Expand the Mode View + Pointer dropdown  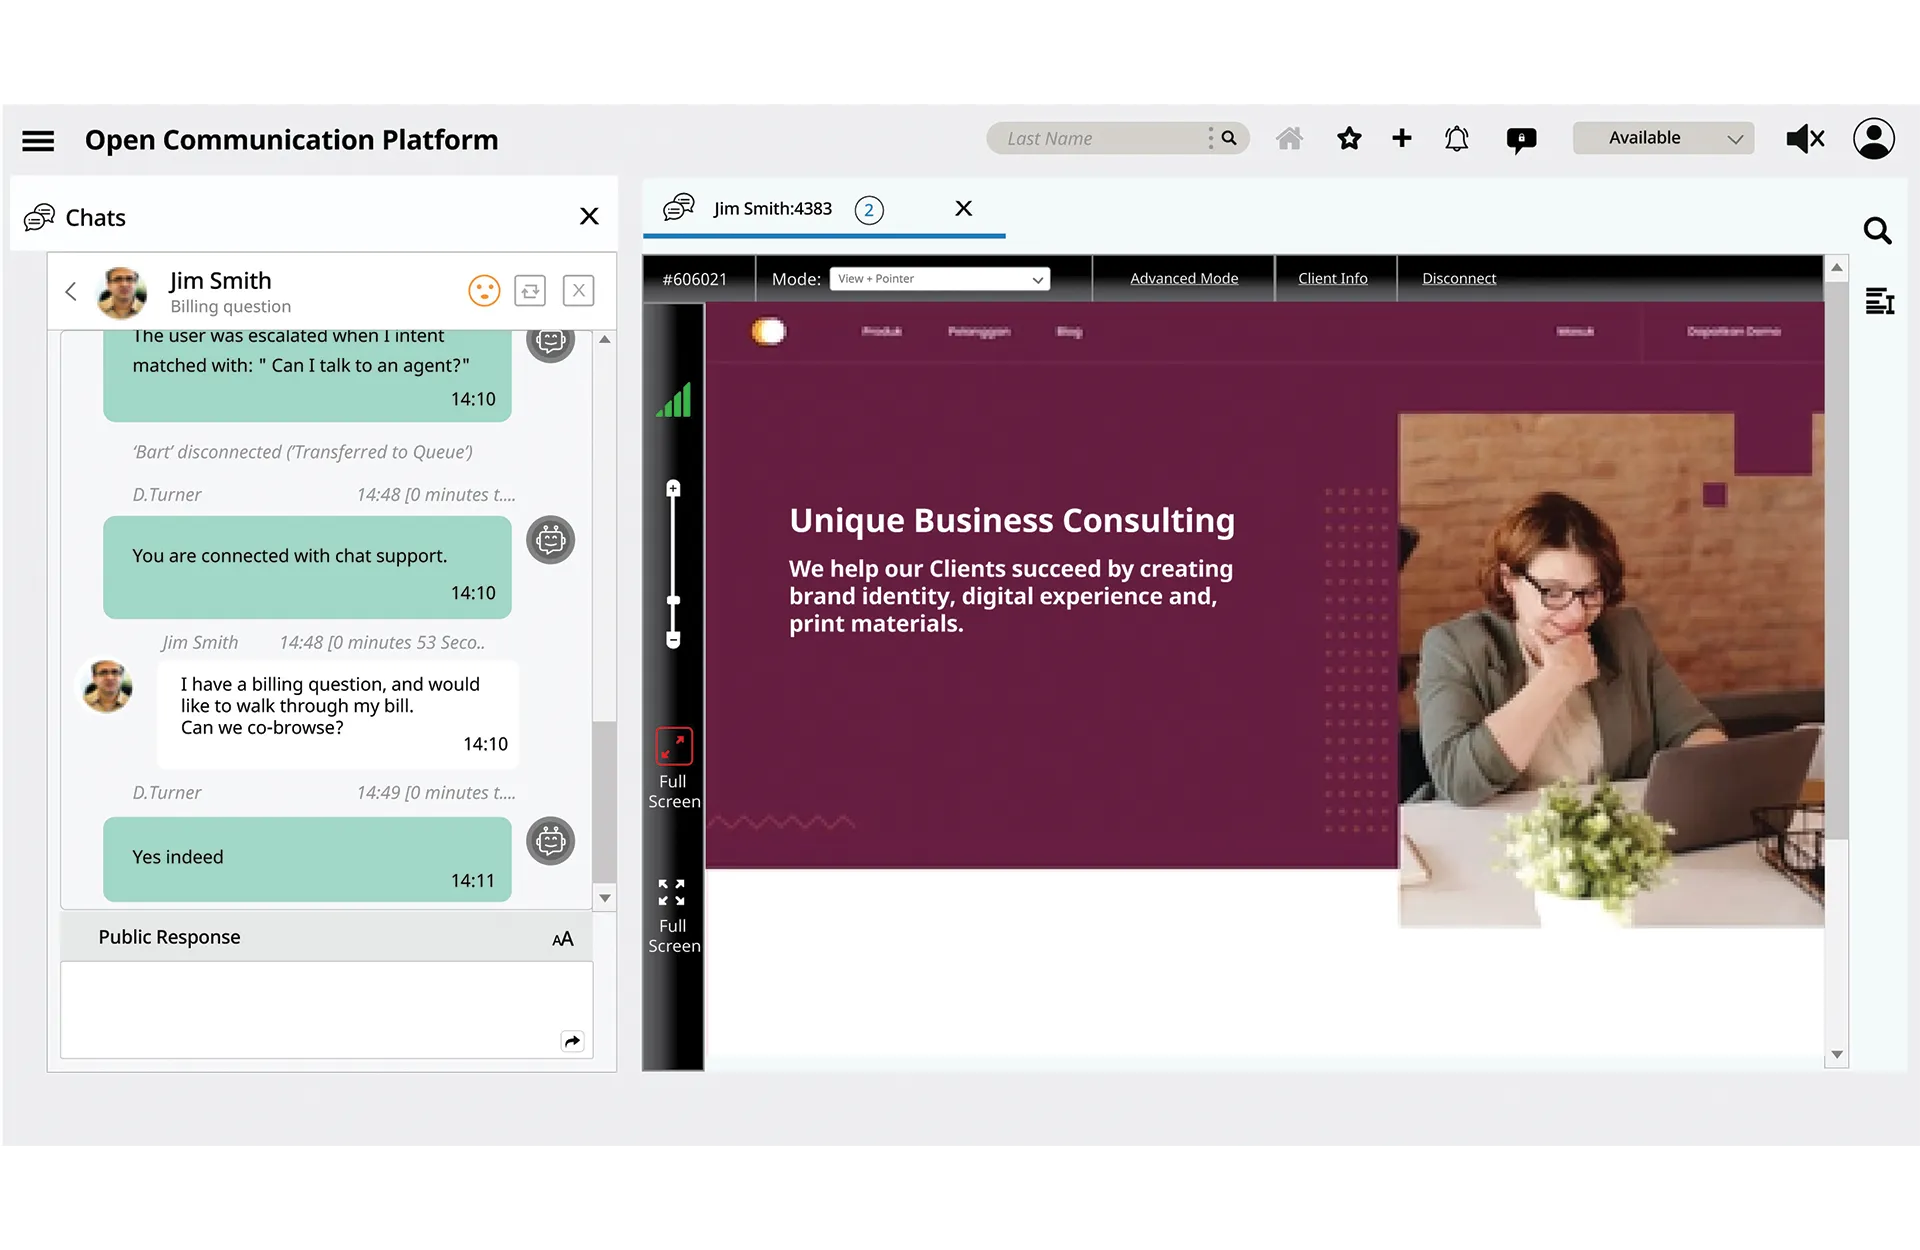(x=939, y=279)
